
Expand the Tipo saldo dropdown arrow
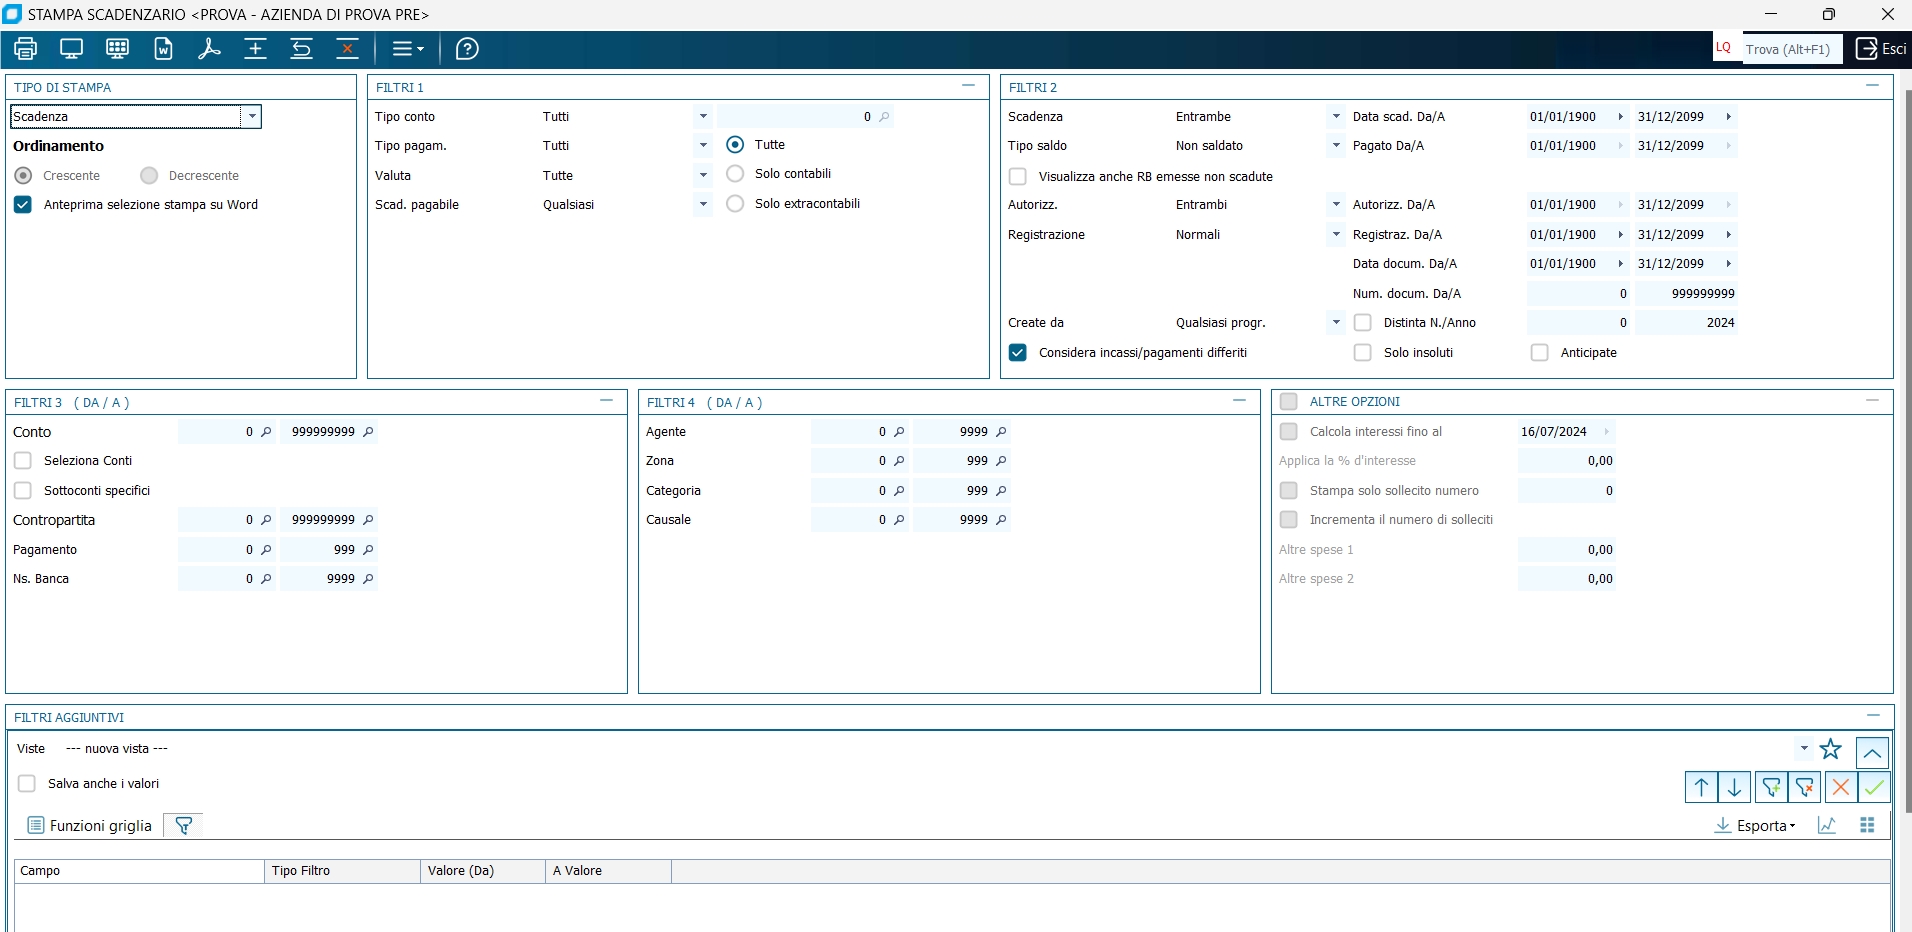[1336, 146]
